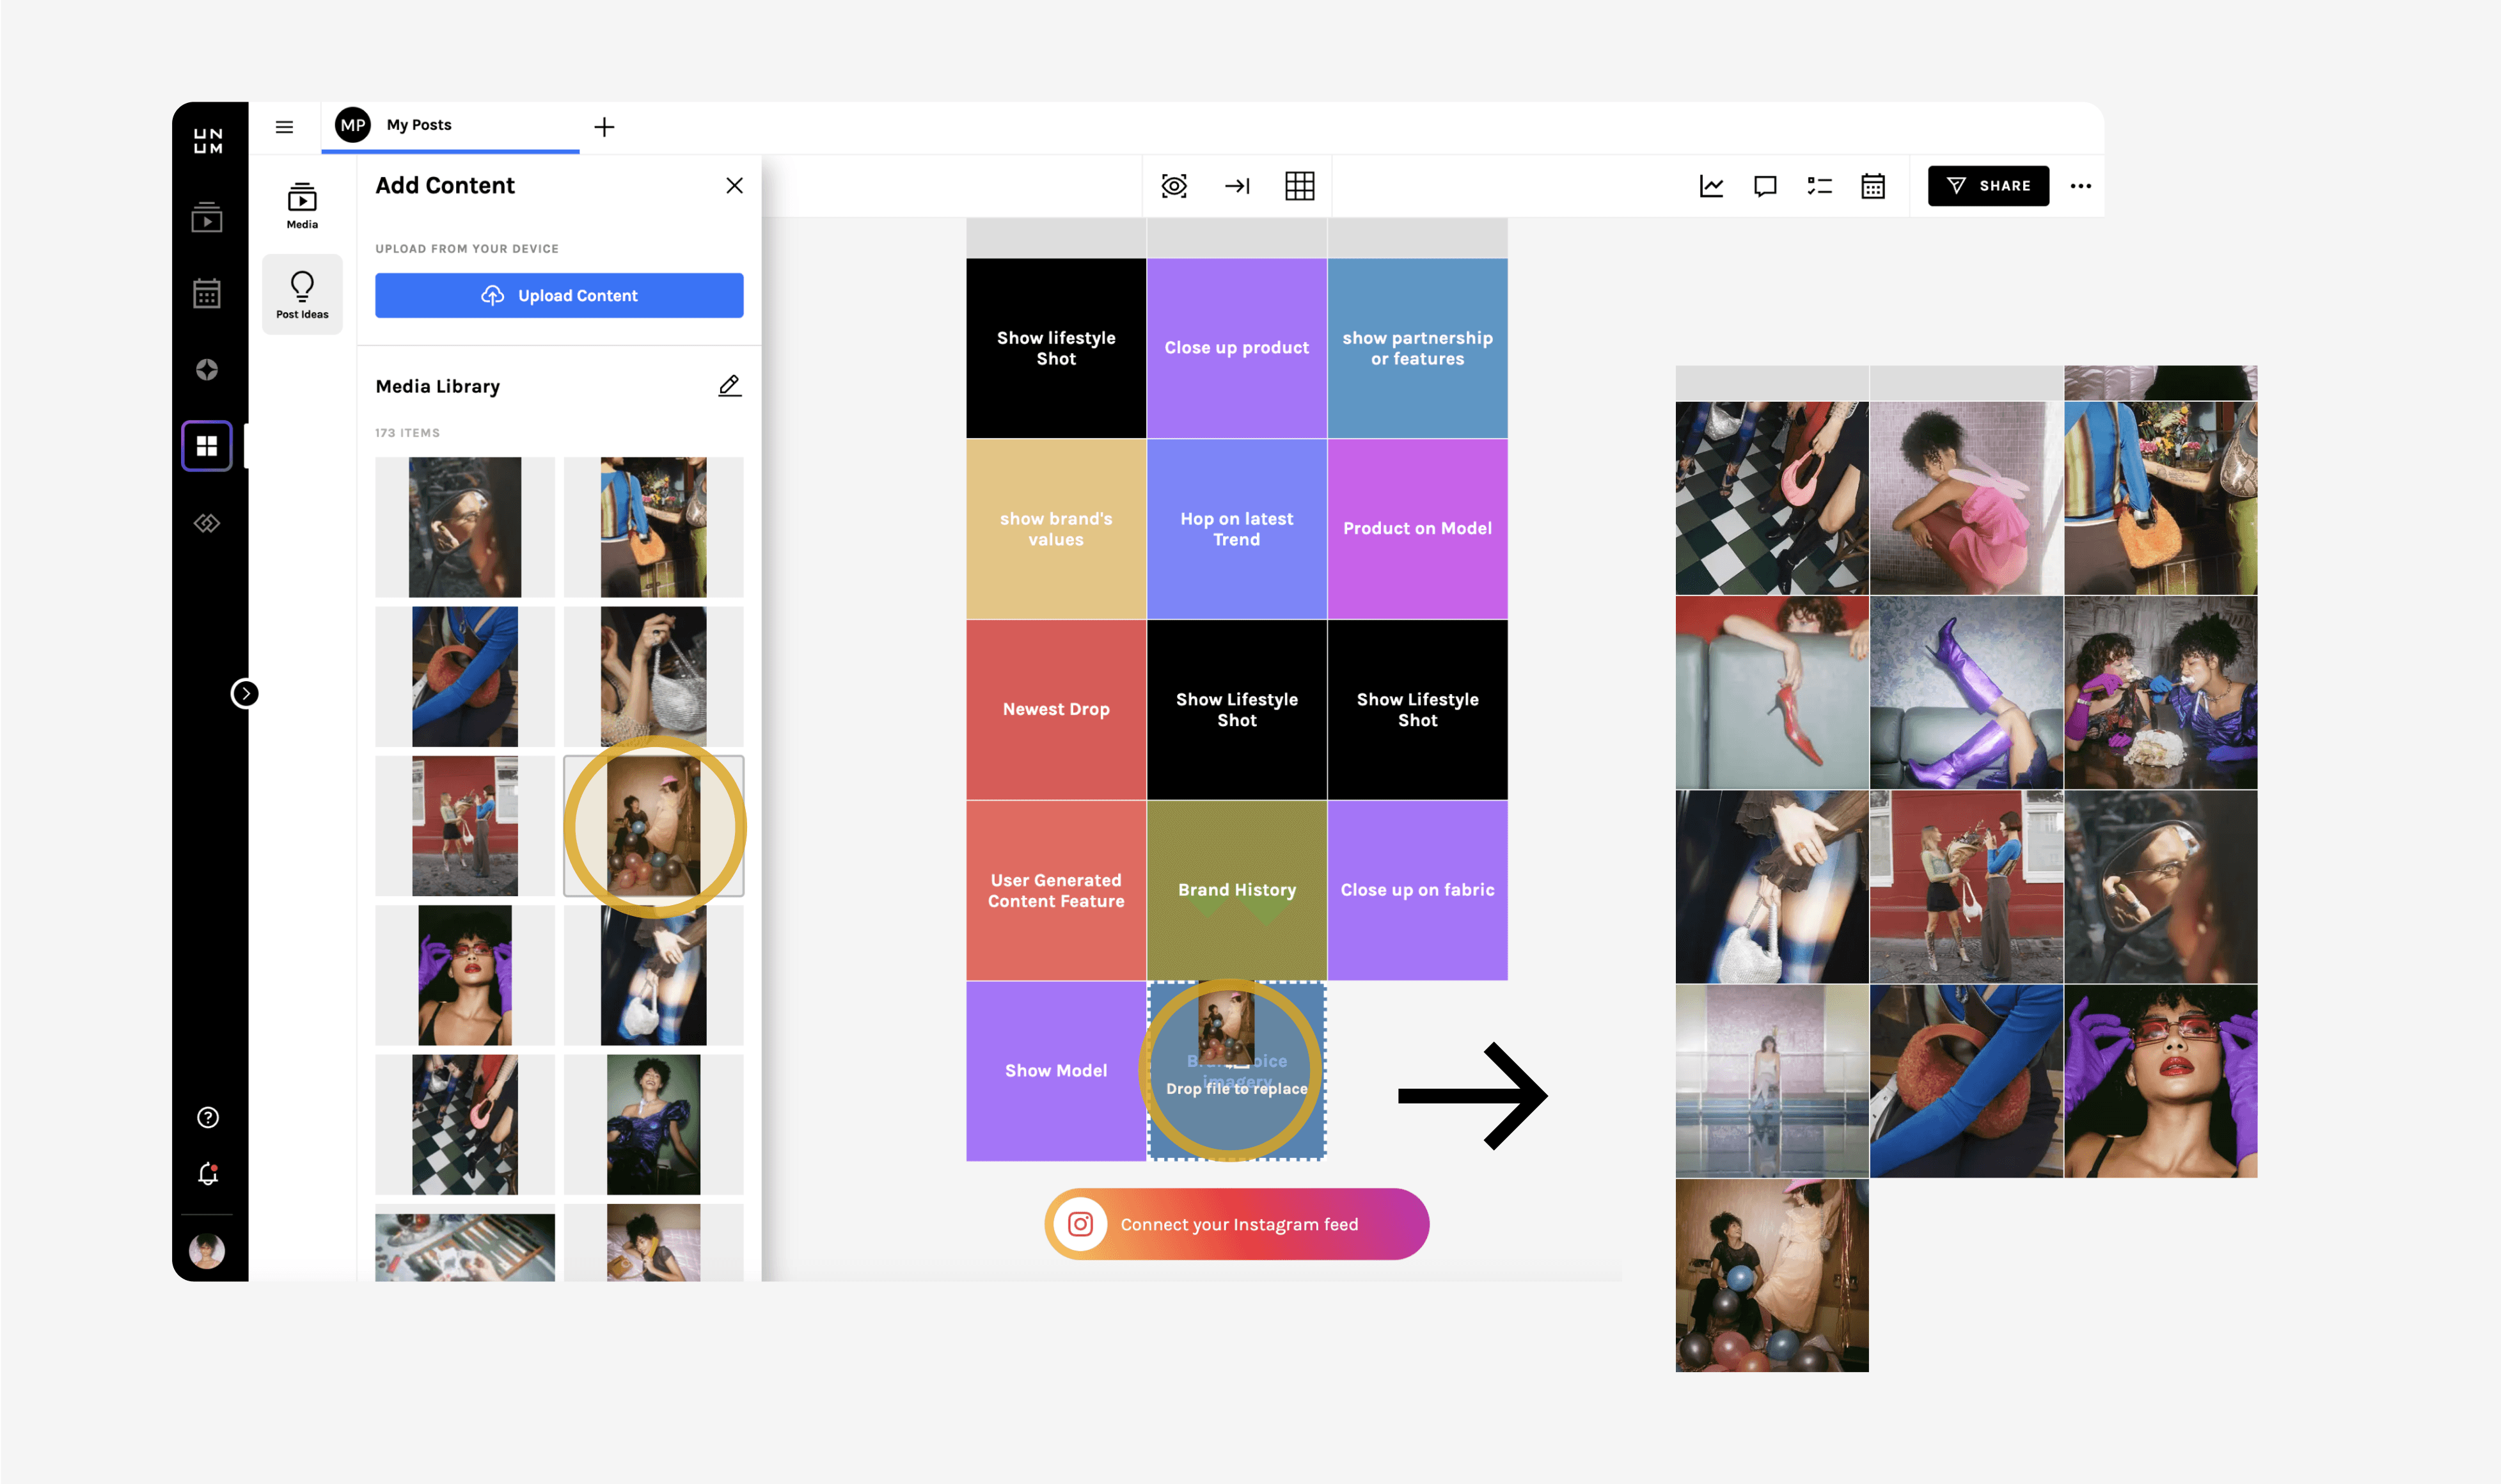The height and width of the screenshot is (1484, 2501).
Task: Edit Media Library with pencil icon
Action: (729, 386)
